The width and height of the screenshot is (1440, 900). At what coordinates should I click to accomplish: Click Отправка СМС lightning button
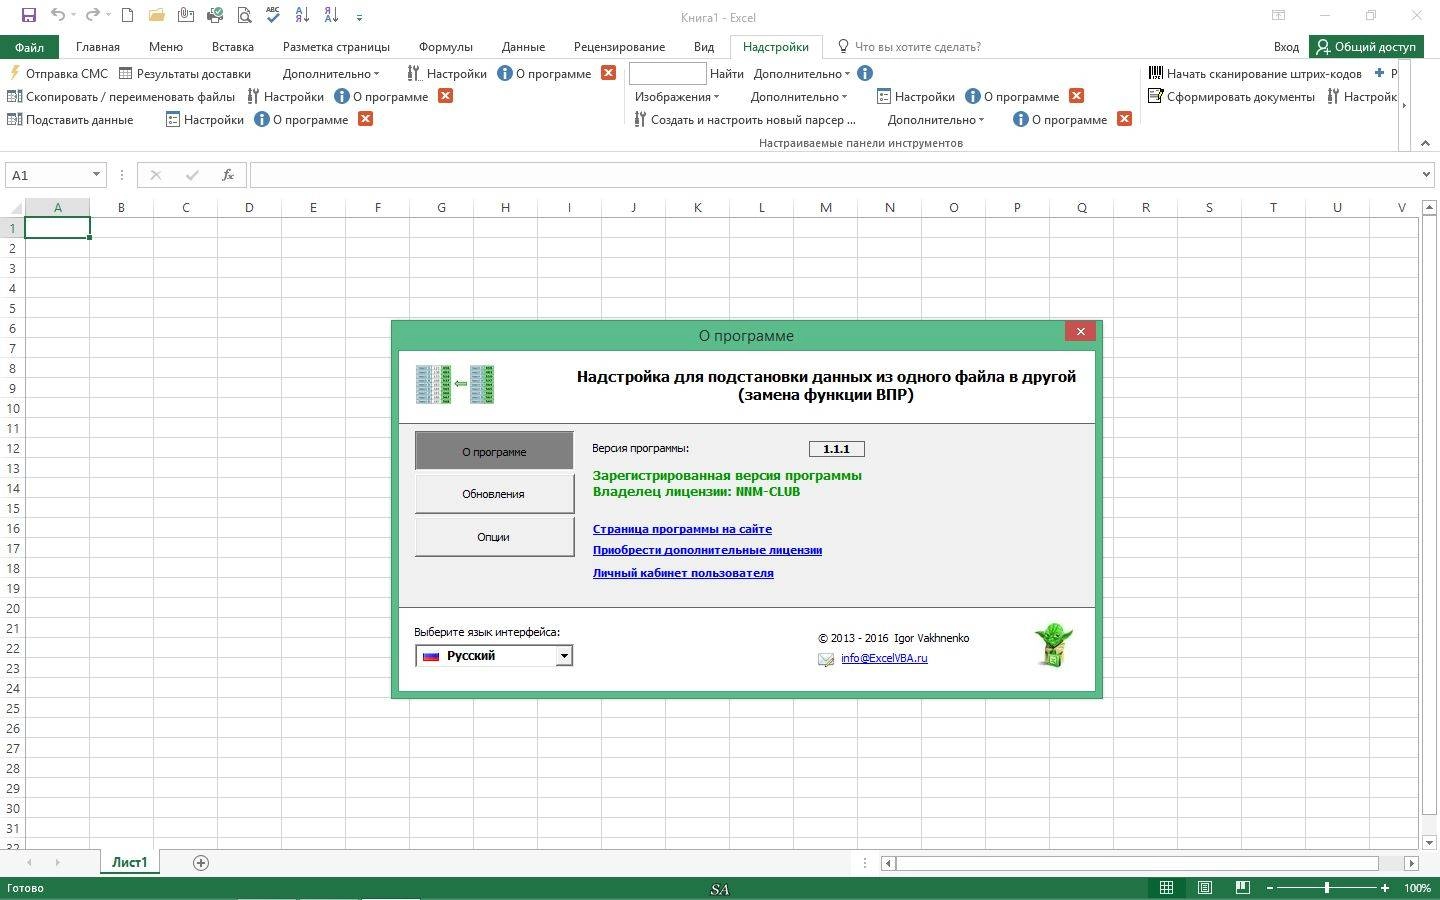58,73
